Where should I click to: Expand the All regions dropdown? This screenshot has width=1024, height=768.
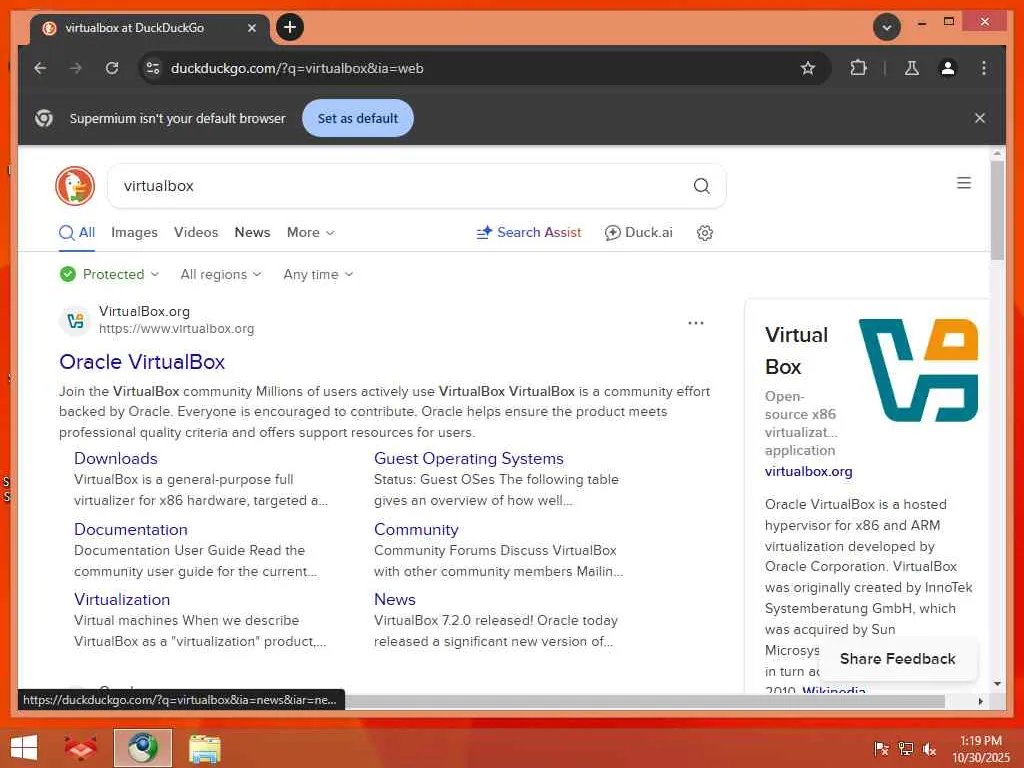pyautogui.click(x=221, y=274)
